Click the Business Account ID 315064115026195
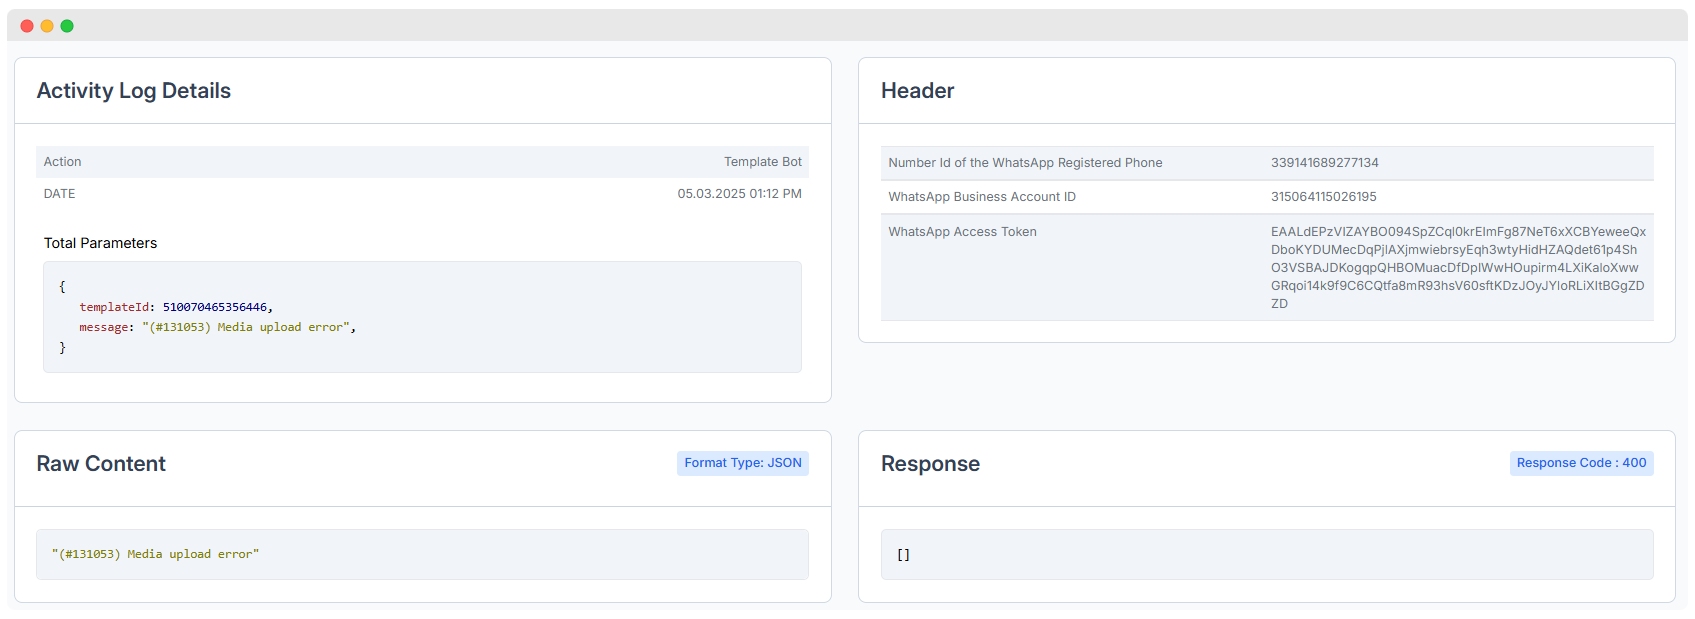Image resolution: width=1695 pixels, height=619 pixels. (x=1324, y=197)
